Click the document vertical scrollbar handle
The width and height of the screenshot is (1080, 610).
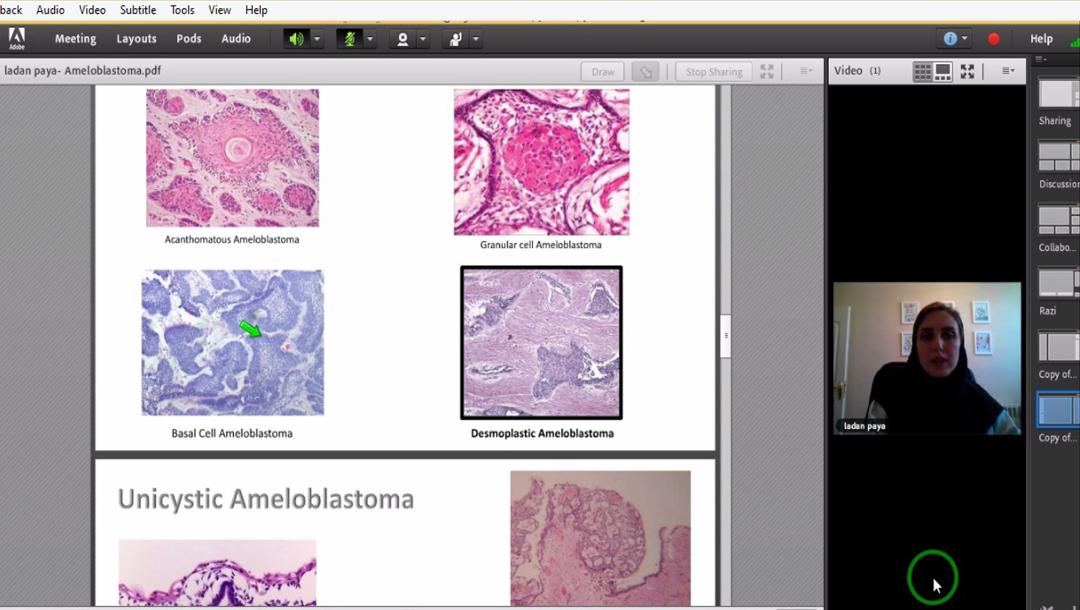[x=725, y=336]
